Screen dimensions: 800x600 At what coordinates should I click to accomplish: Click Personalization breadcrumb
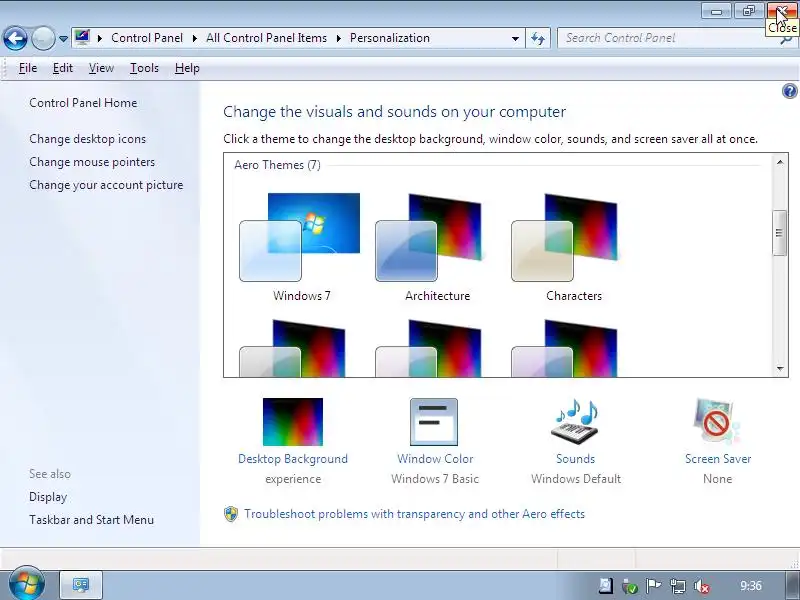click(x=390, y=38)
